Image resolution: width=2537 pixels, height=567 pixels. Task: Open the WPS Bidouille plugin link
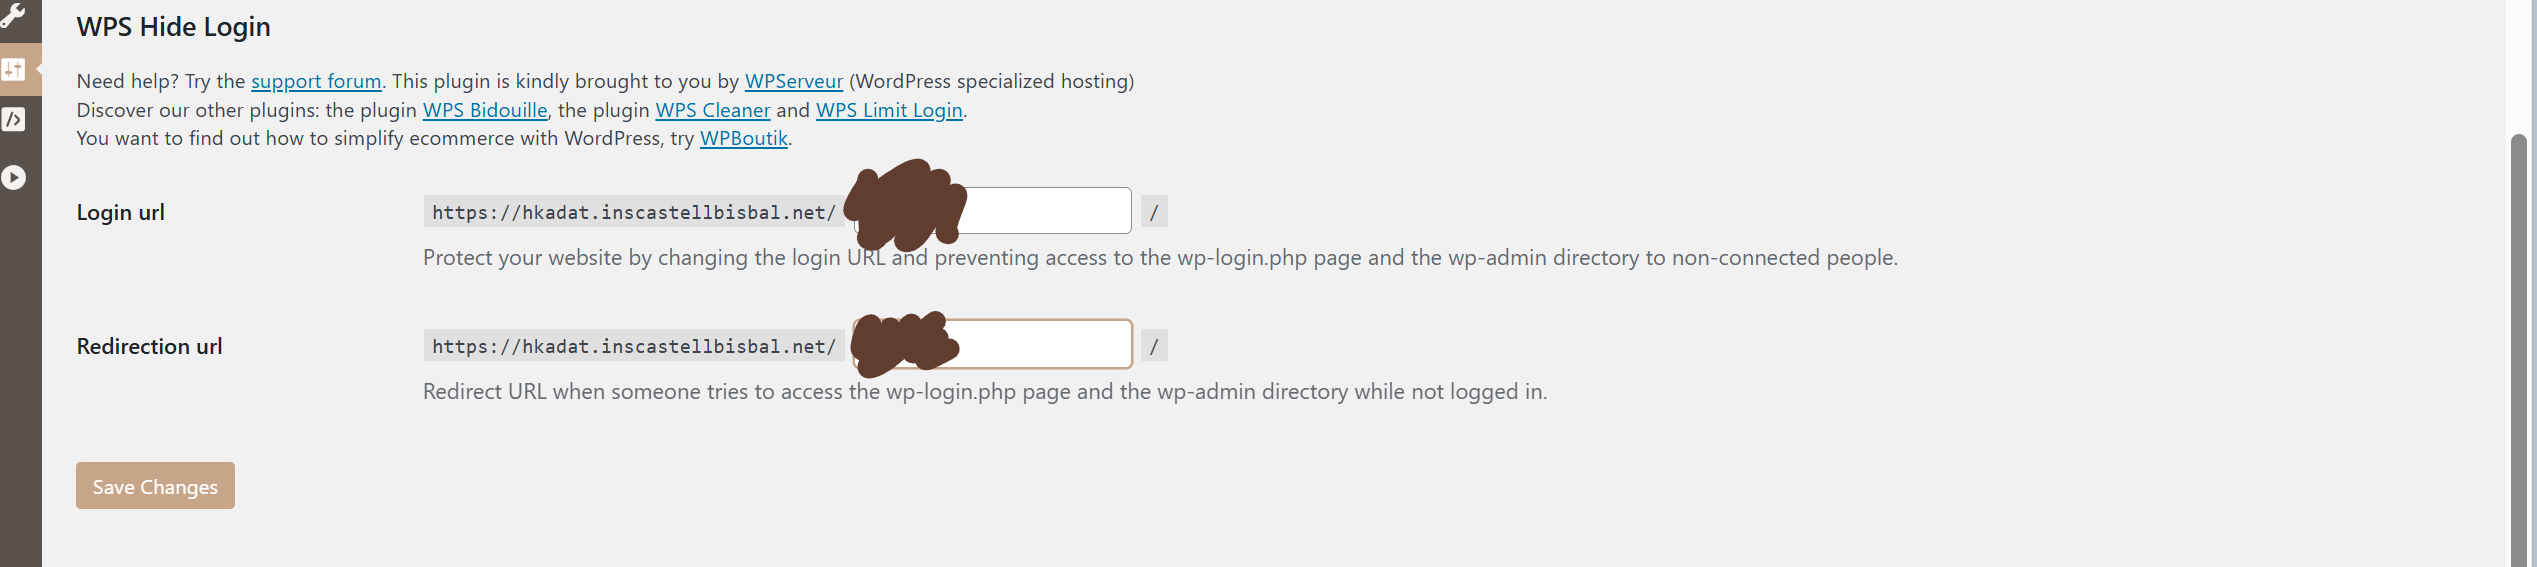(x=485, y=110)
